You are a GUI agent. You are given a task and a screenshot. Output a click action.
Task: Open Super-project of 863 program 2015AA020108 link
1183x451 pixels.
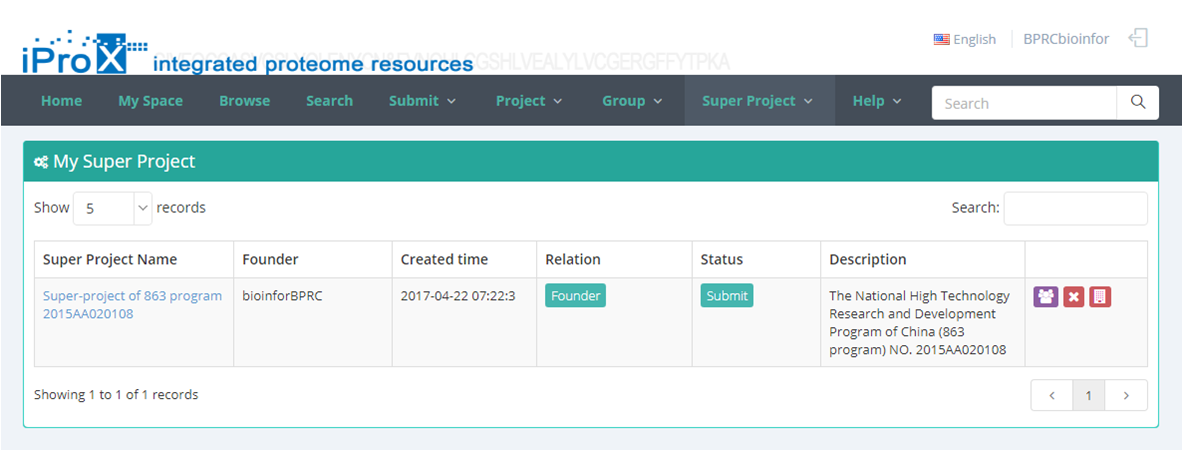(x=133, y=305)
